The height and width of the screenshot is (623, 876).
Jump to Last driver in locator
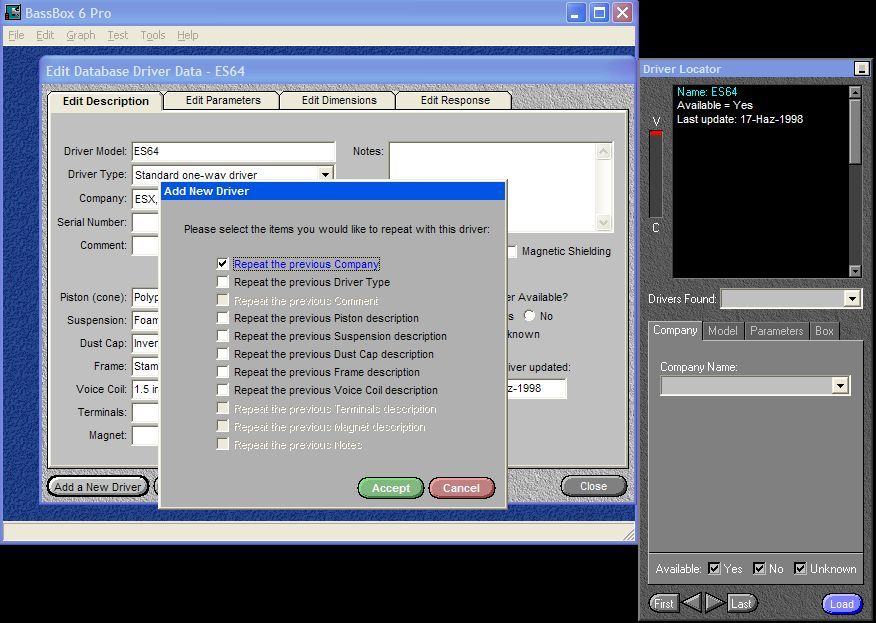[741, 603]
